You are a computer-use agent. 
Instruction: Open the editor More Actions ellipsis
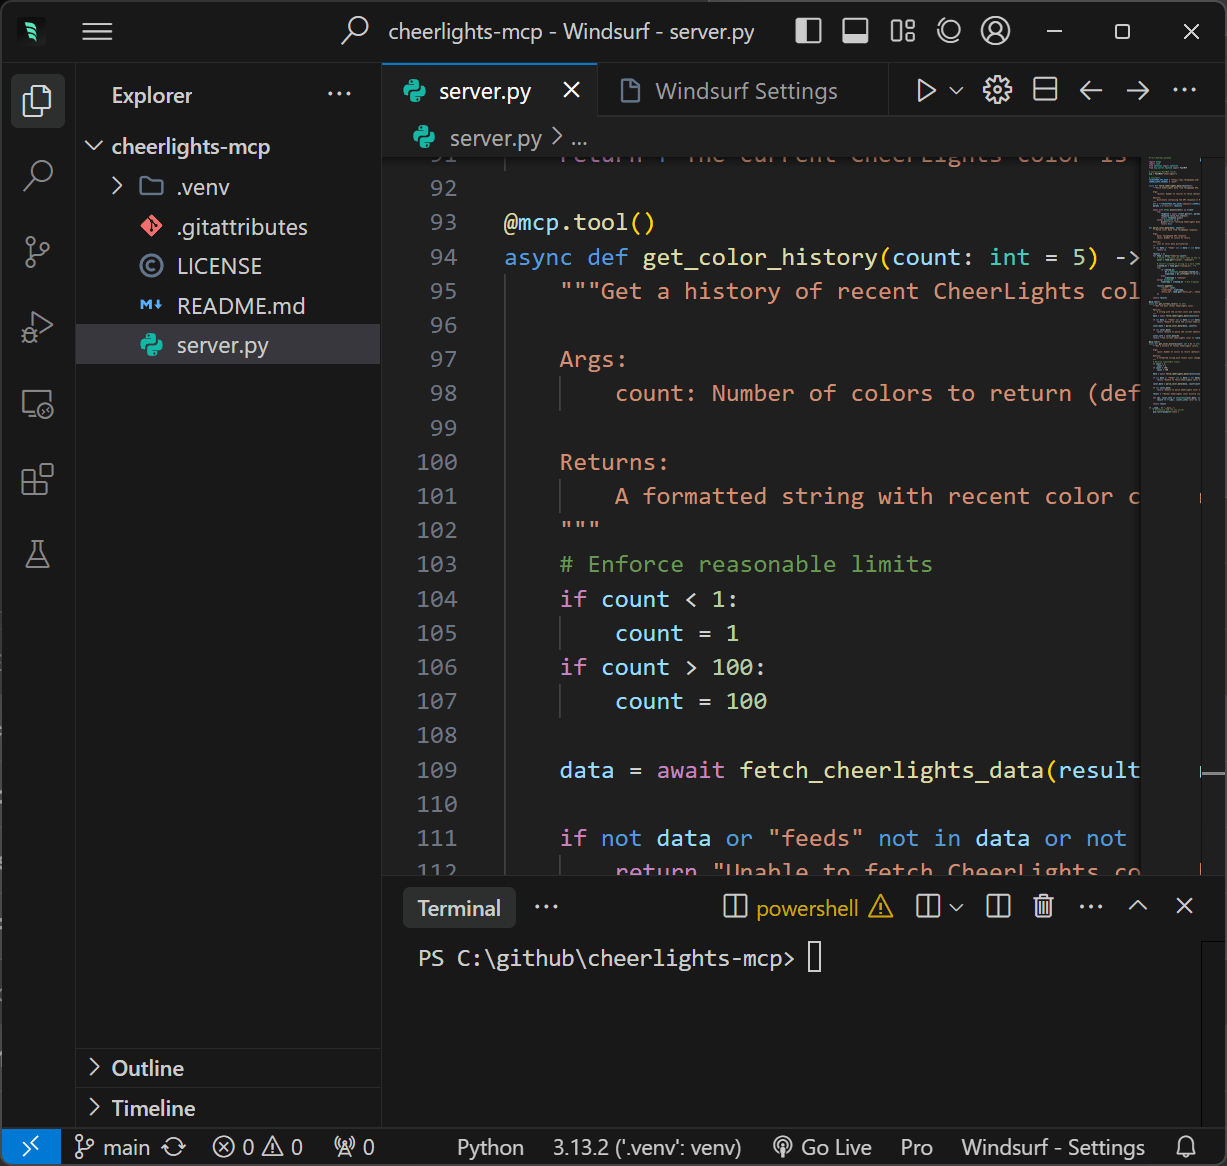(x=1185, y=90)
